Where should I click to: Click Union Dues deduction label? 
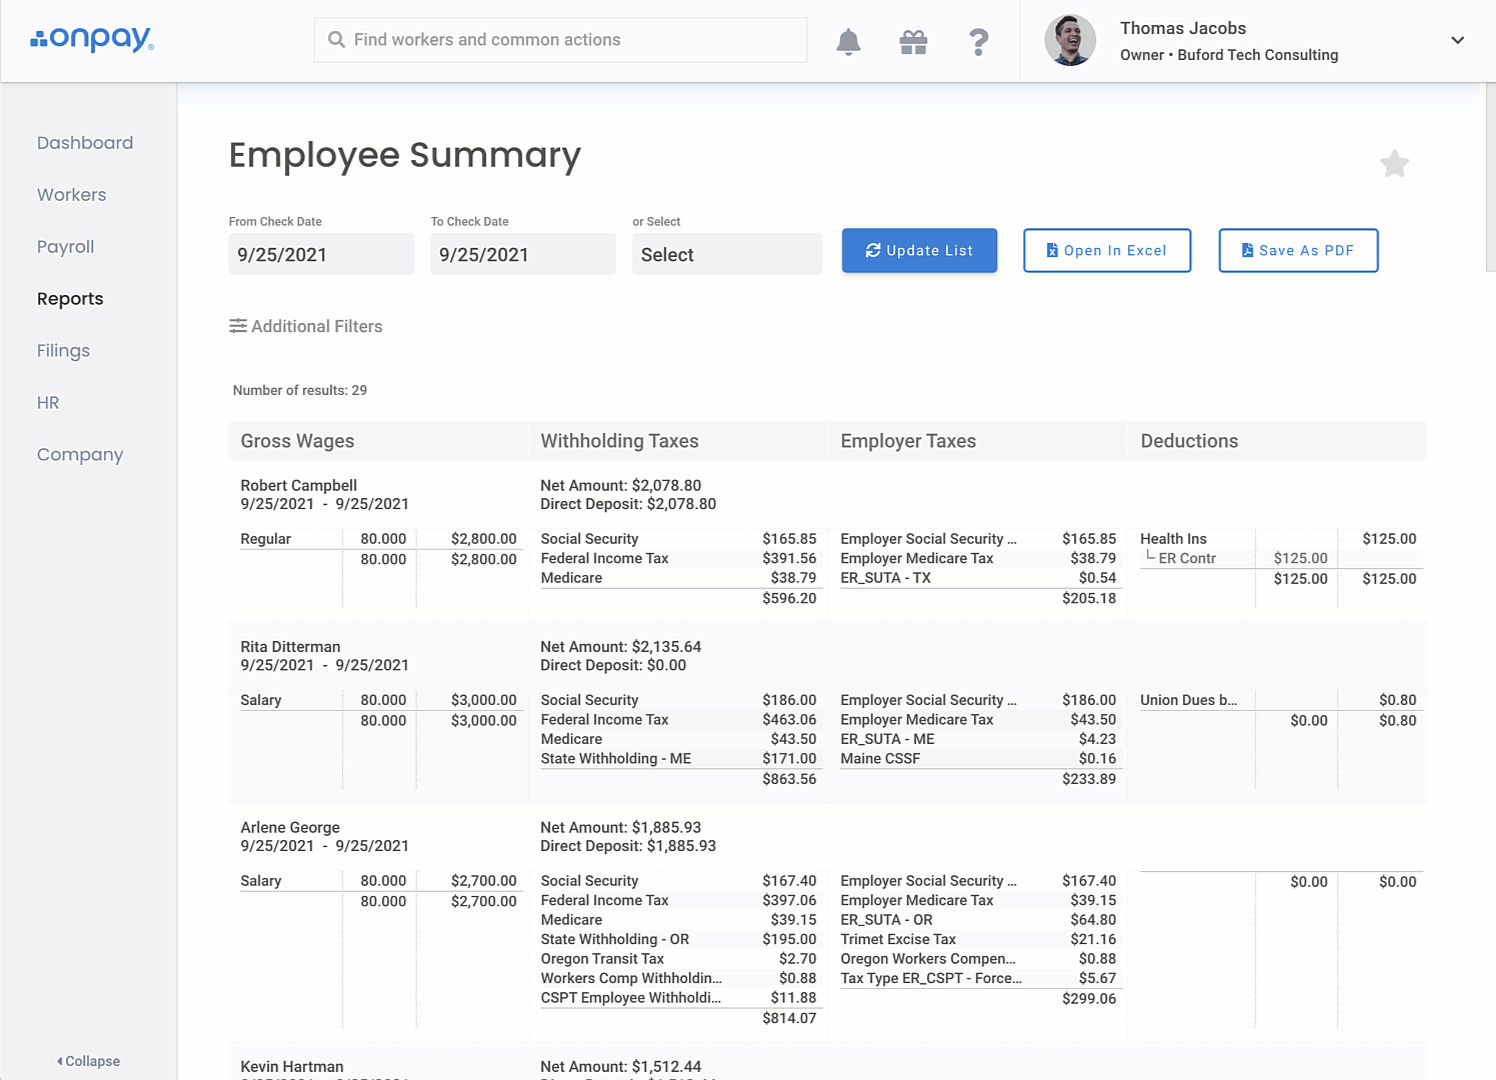pos(1188,700)
